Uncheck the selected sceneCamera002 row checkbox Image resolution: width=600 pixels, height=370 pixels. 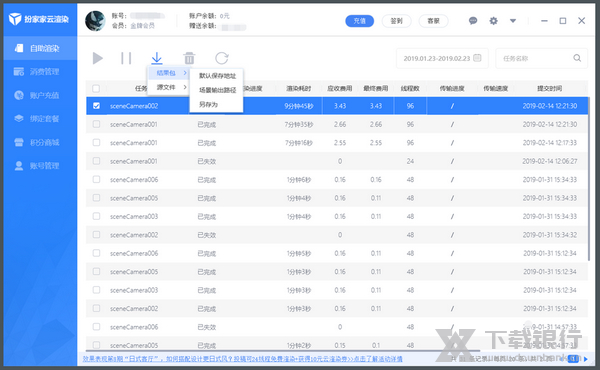click(x=96, y=106)
